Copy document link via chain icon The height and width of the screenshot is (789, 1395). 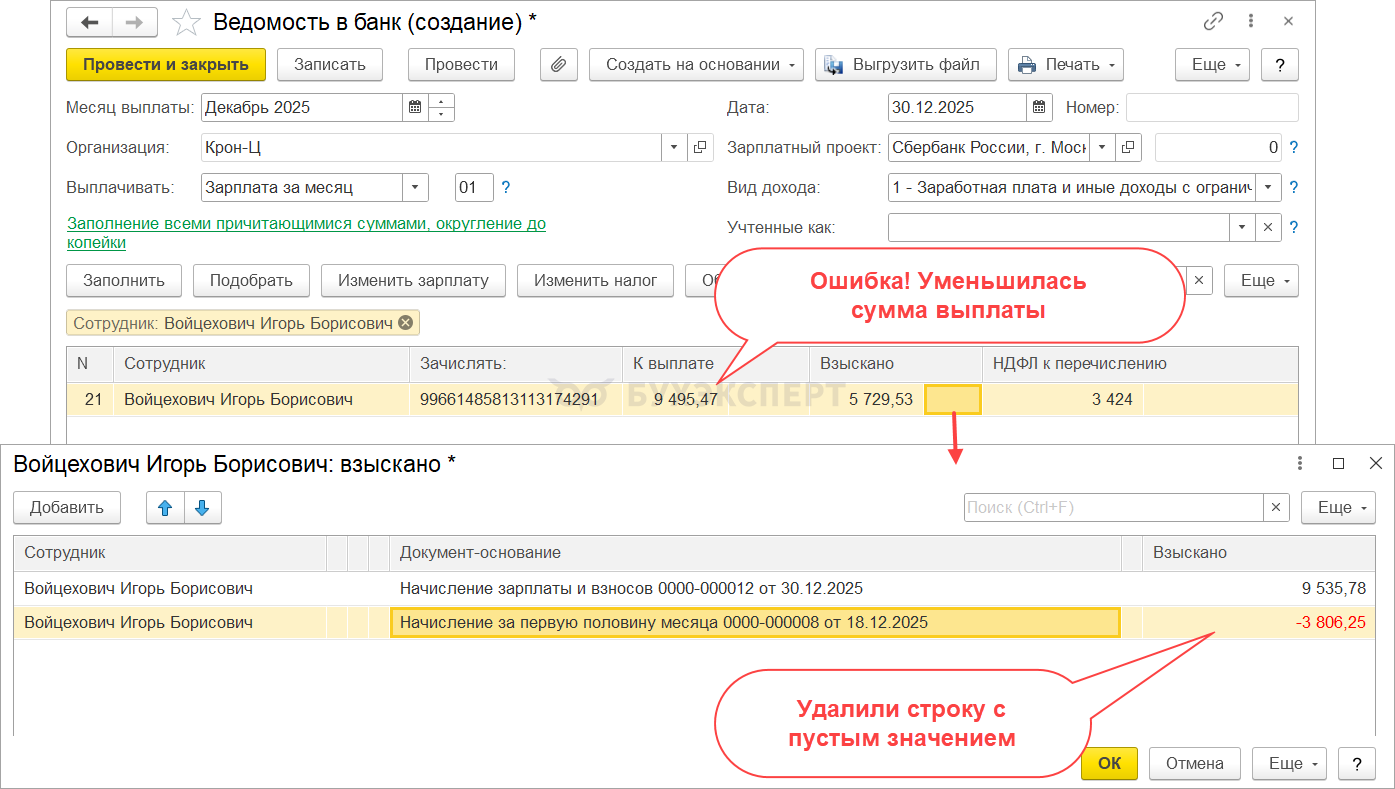pyautogui.click(x=1214, y=21)
